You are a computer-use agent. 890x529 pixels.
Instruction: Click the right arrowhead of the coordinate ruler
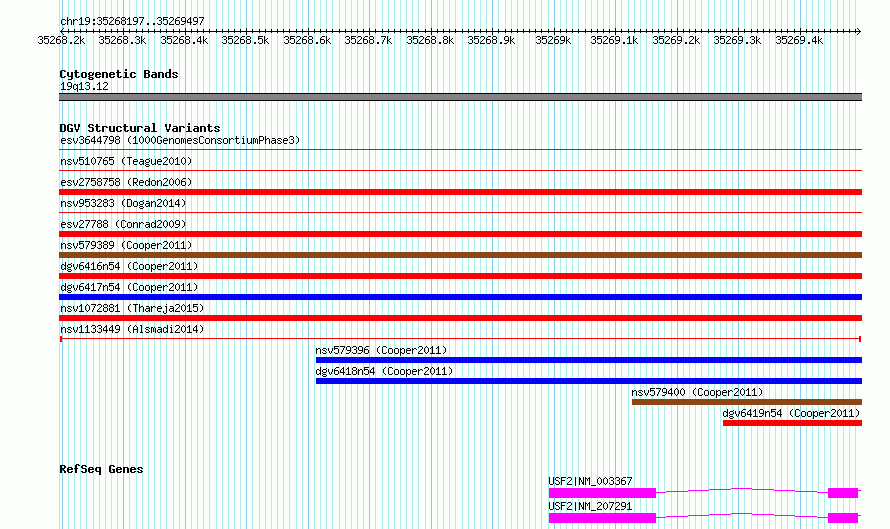(x=859, y=31)
